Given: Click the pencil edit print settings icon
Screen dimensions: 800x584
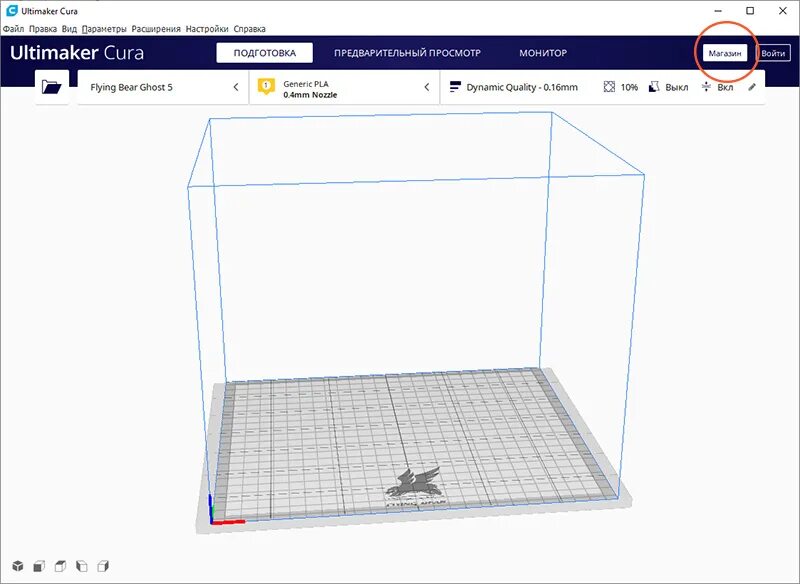Looking at the screenshot, I should pos(752,87).
